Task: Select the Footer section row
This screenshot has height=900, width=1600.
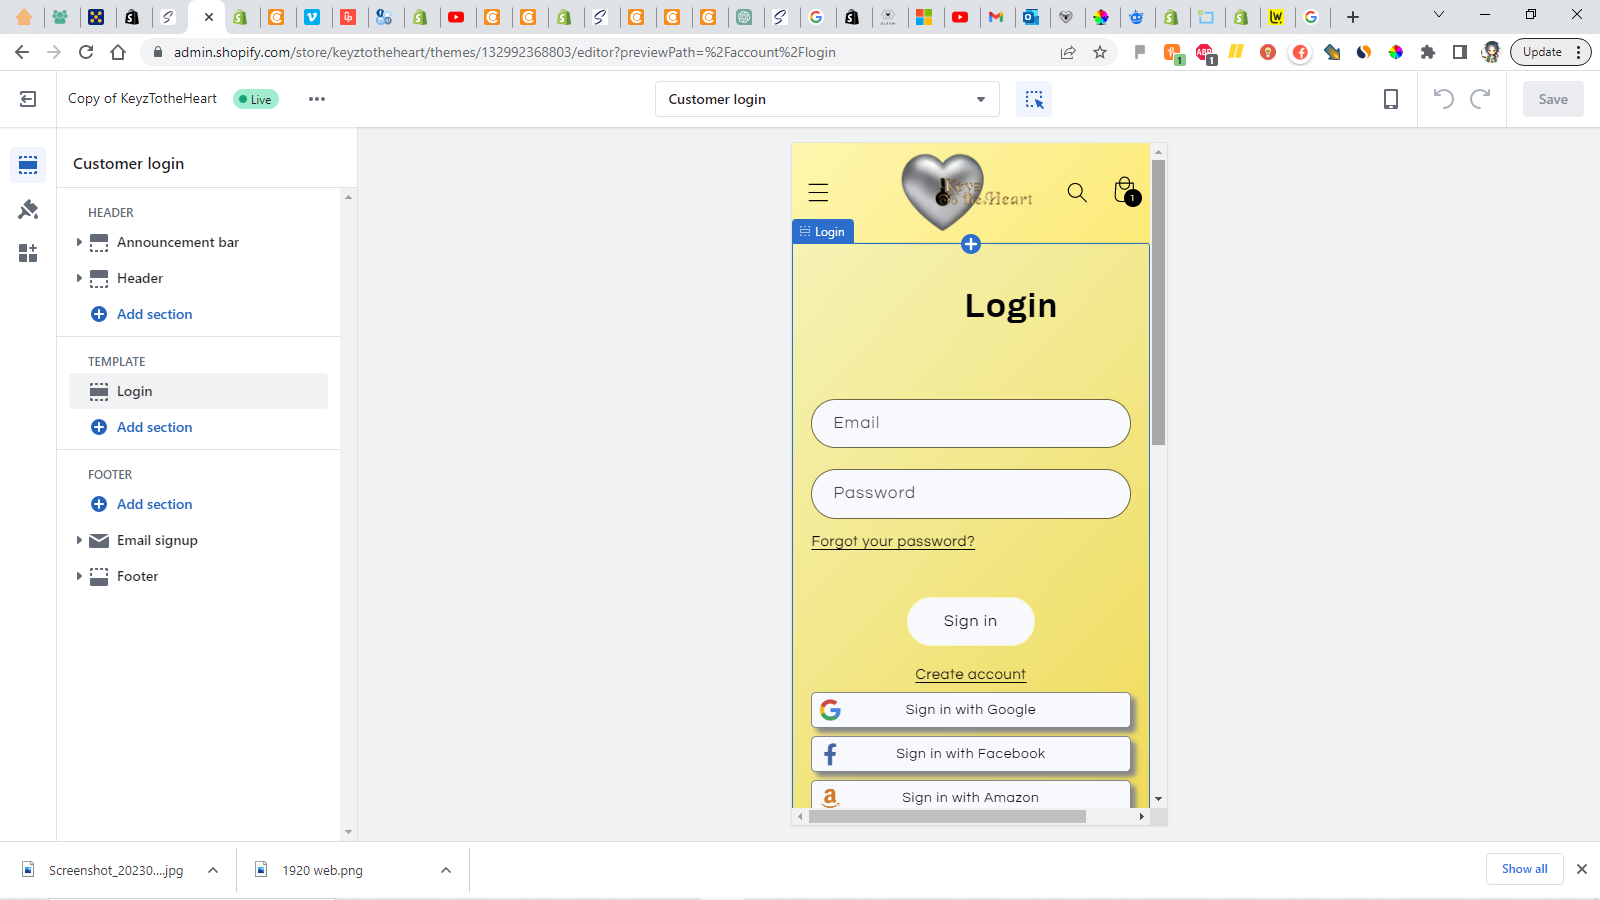Action: [x=198, y=576]
